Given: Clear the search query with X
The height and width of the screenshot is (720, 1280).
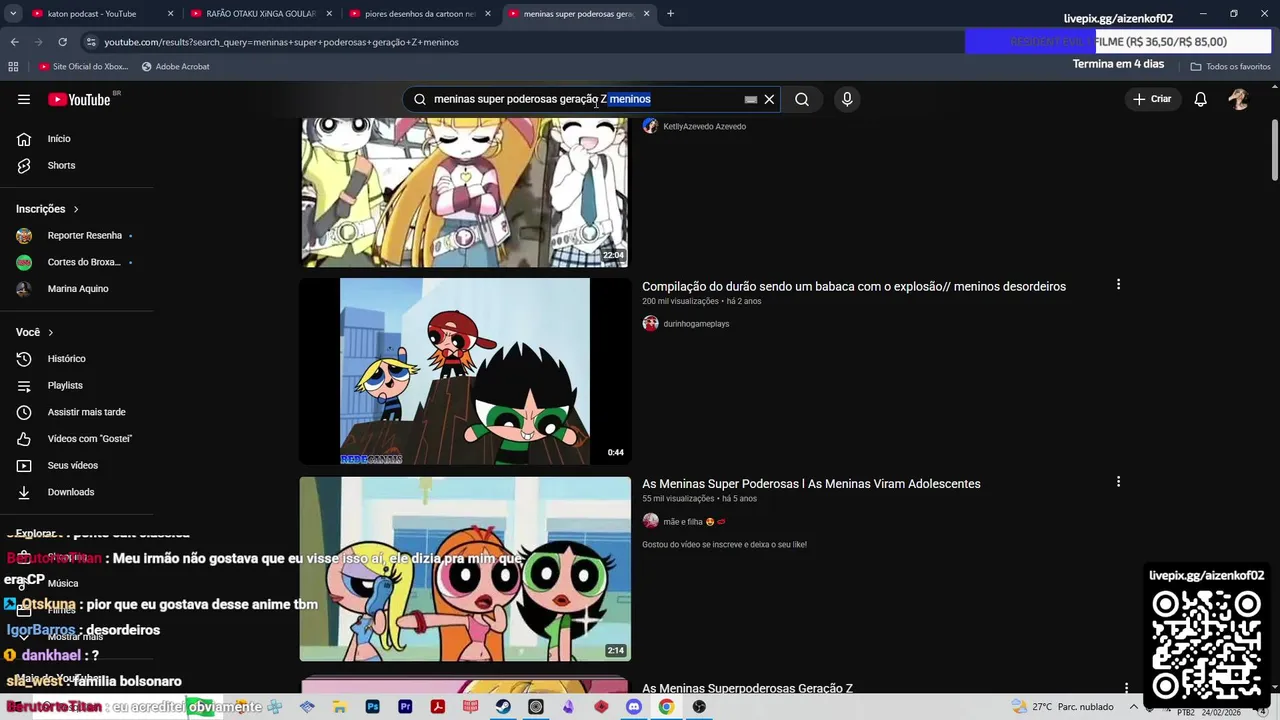Looking at the screenshot, I should pyautogui.click(x=769, y=99).
